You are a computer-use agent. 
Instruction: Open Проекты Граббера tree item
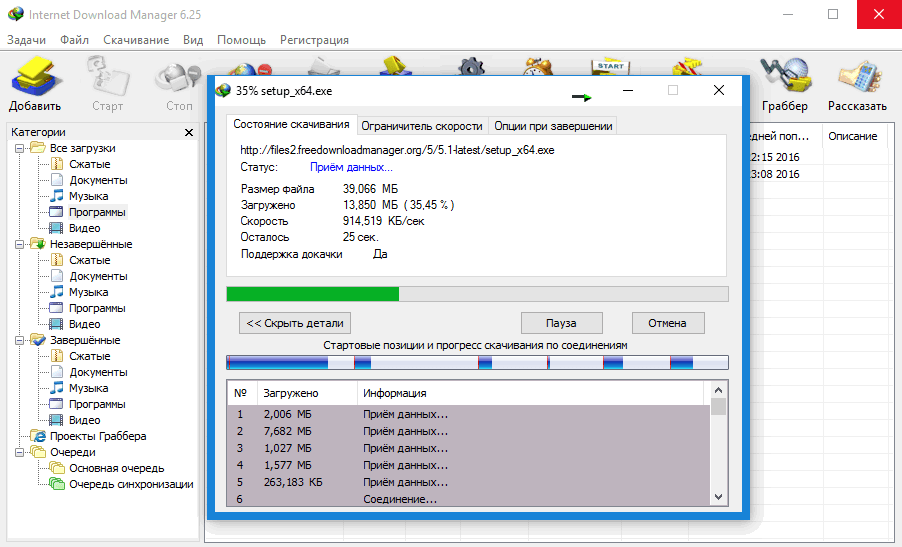(97, 436)
